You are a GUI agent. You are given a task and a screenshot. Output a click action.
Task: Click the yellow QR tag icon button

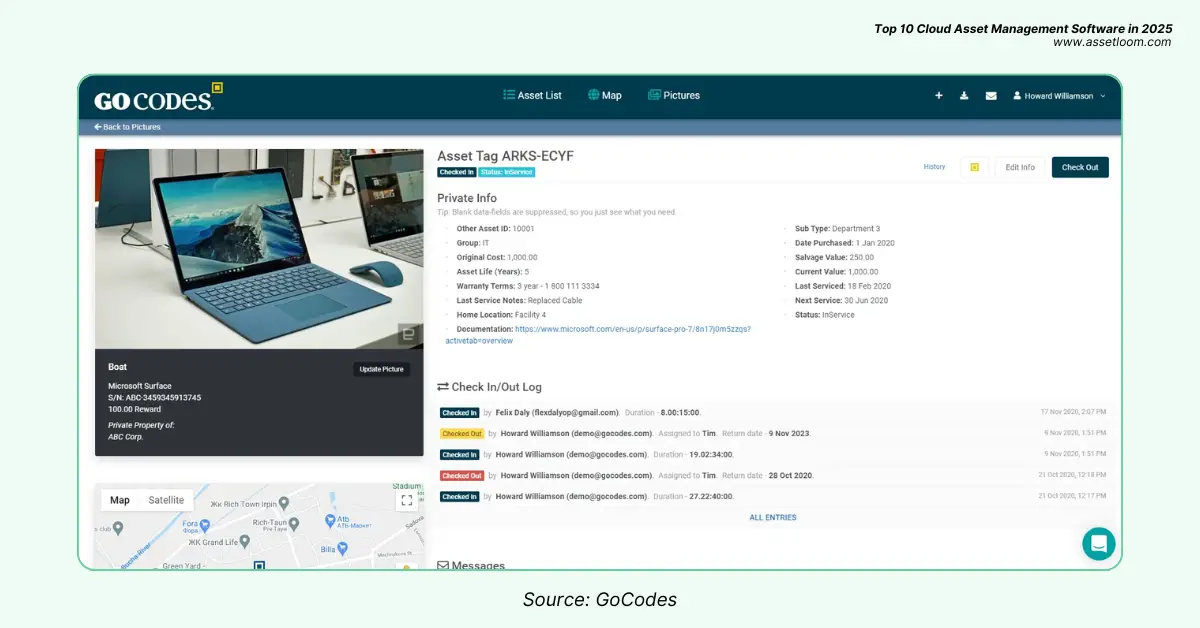pyautogui.click(x=974, y=167)
